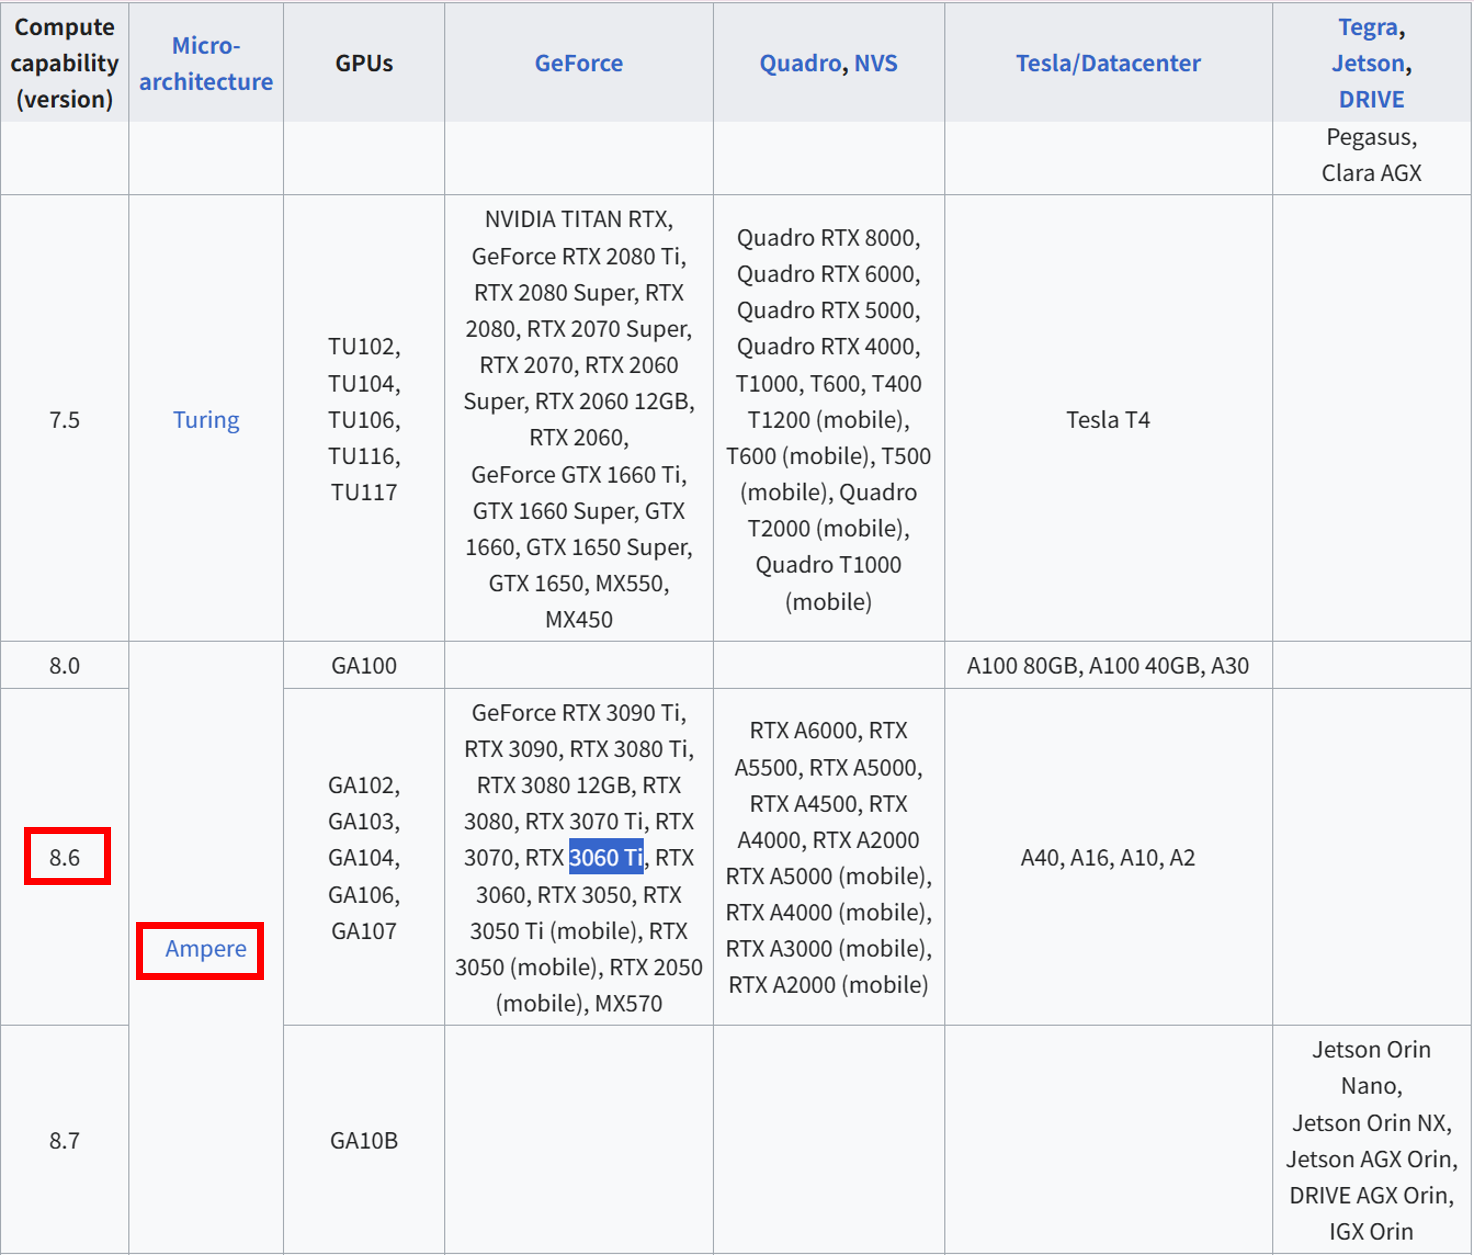Select the Tesla T4 cell
Viewport: 1474px width, 1255px height.
point(1108,419)
